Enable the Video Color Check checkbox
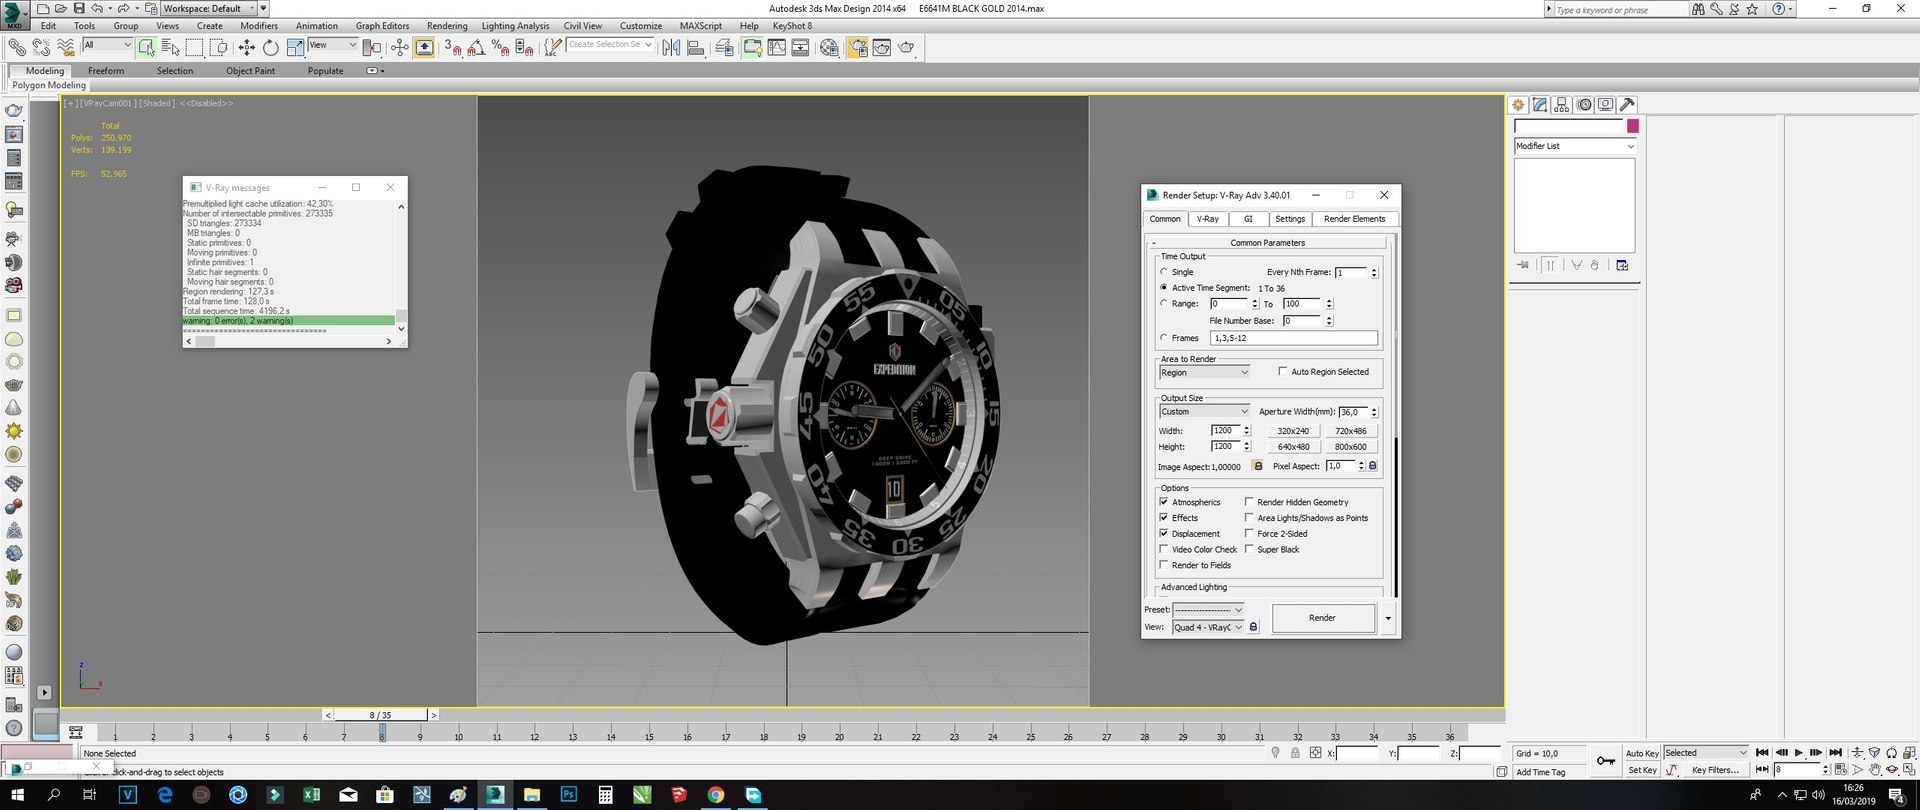Image resolution: width=1920 pixels, height=810 pixels. point(1164,549)
